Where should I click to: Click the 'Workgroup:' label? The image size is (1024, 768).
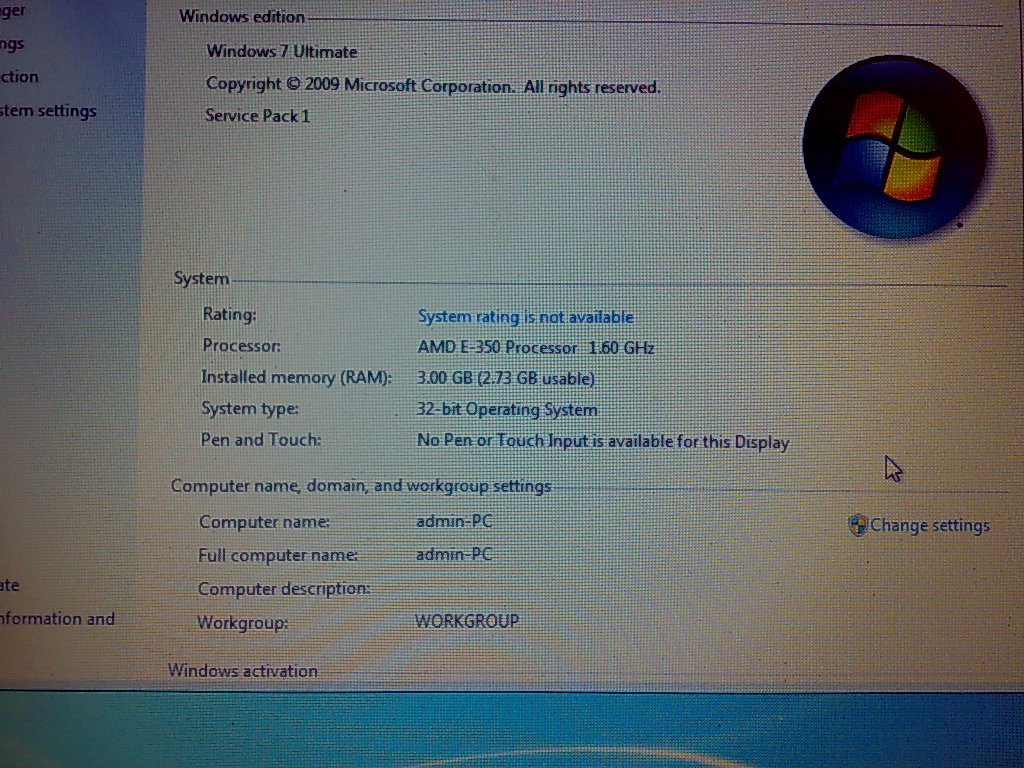(x=242, y=623)
